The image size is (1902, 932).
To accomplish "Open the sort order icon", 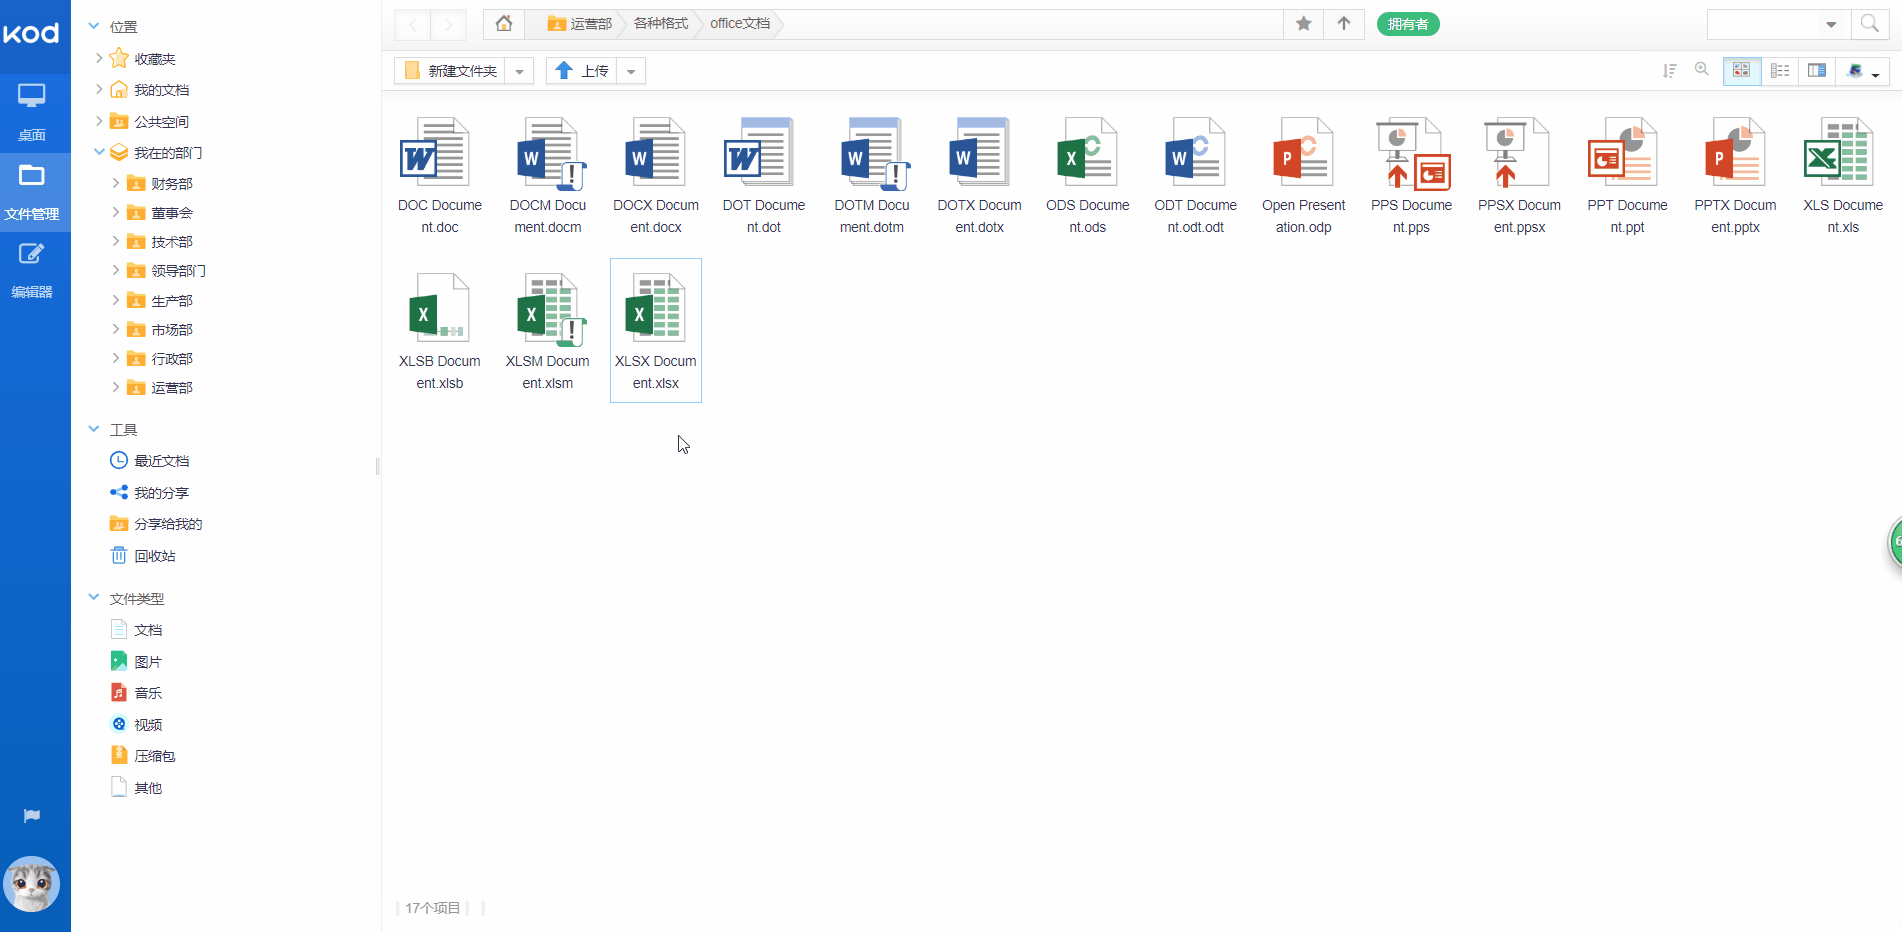I will point(1669,71).
